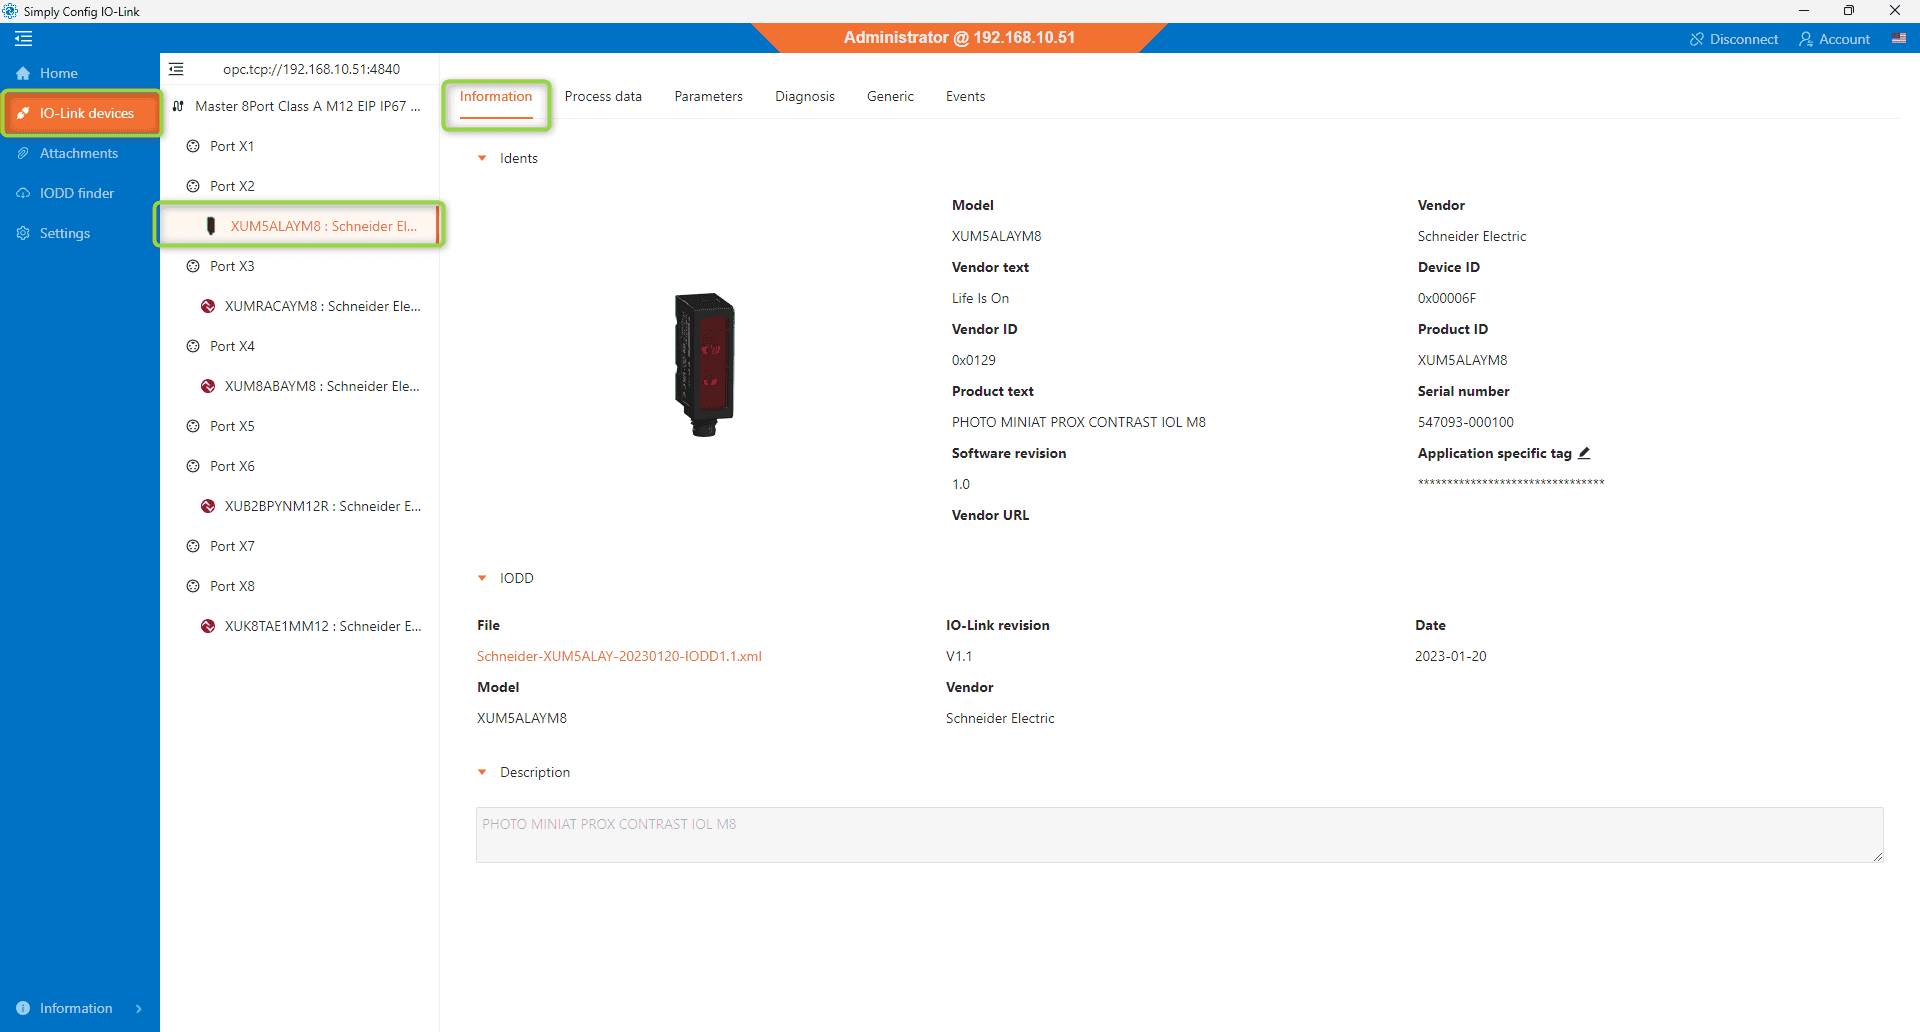1920x1032 pixels.
Task: Collapse the Idents section
Action: point(483,157)
